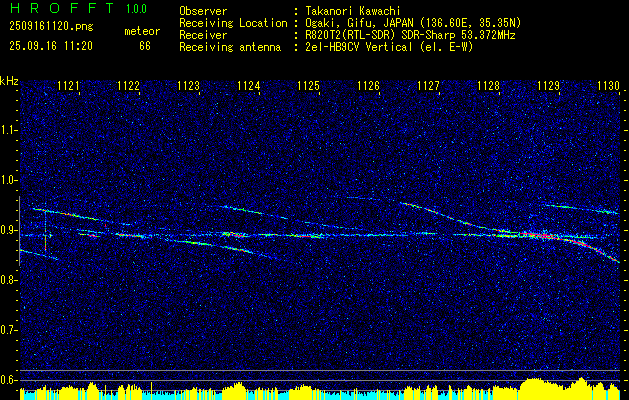This screenshot has width=629, height=400.
Task: Click the meteor label
Action: [x=142, y=31]
